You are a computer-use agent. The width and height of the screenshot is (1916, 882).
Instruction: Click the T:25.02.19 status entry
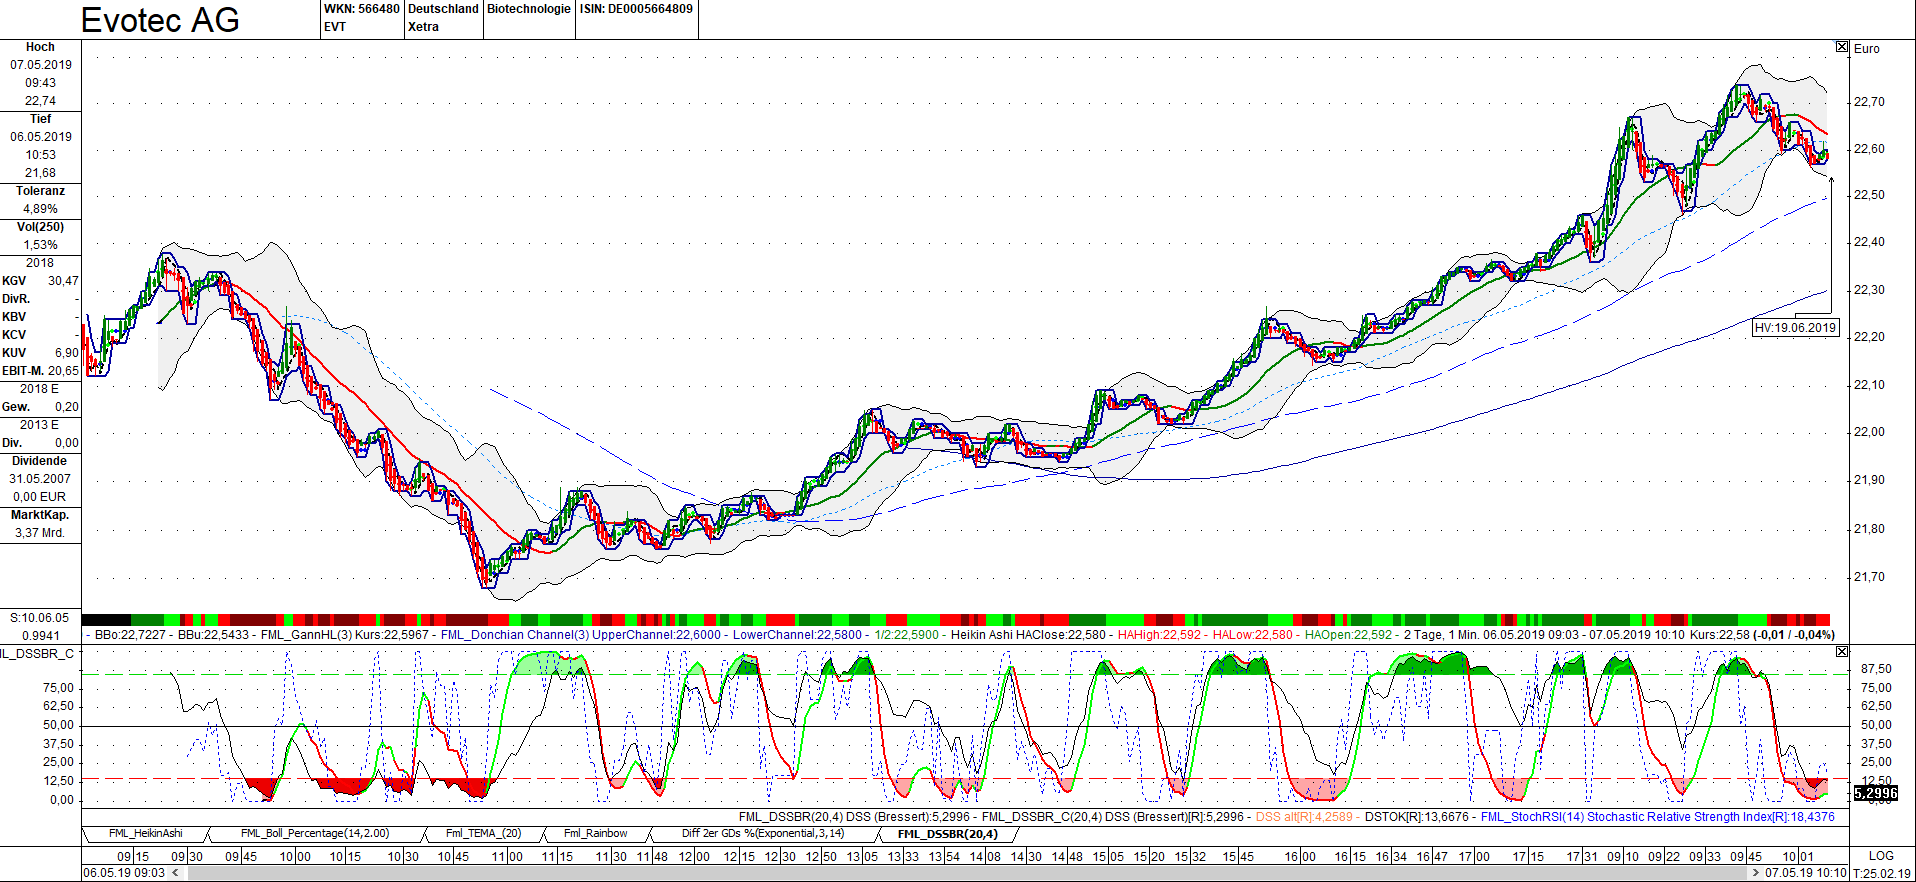(x=1881, y=873)
